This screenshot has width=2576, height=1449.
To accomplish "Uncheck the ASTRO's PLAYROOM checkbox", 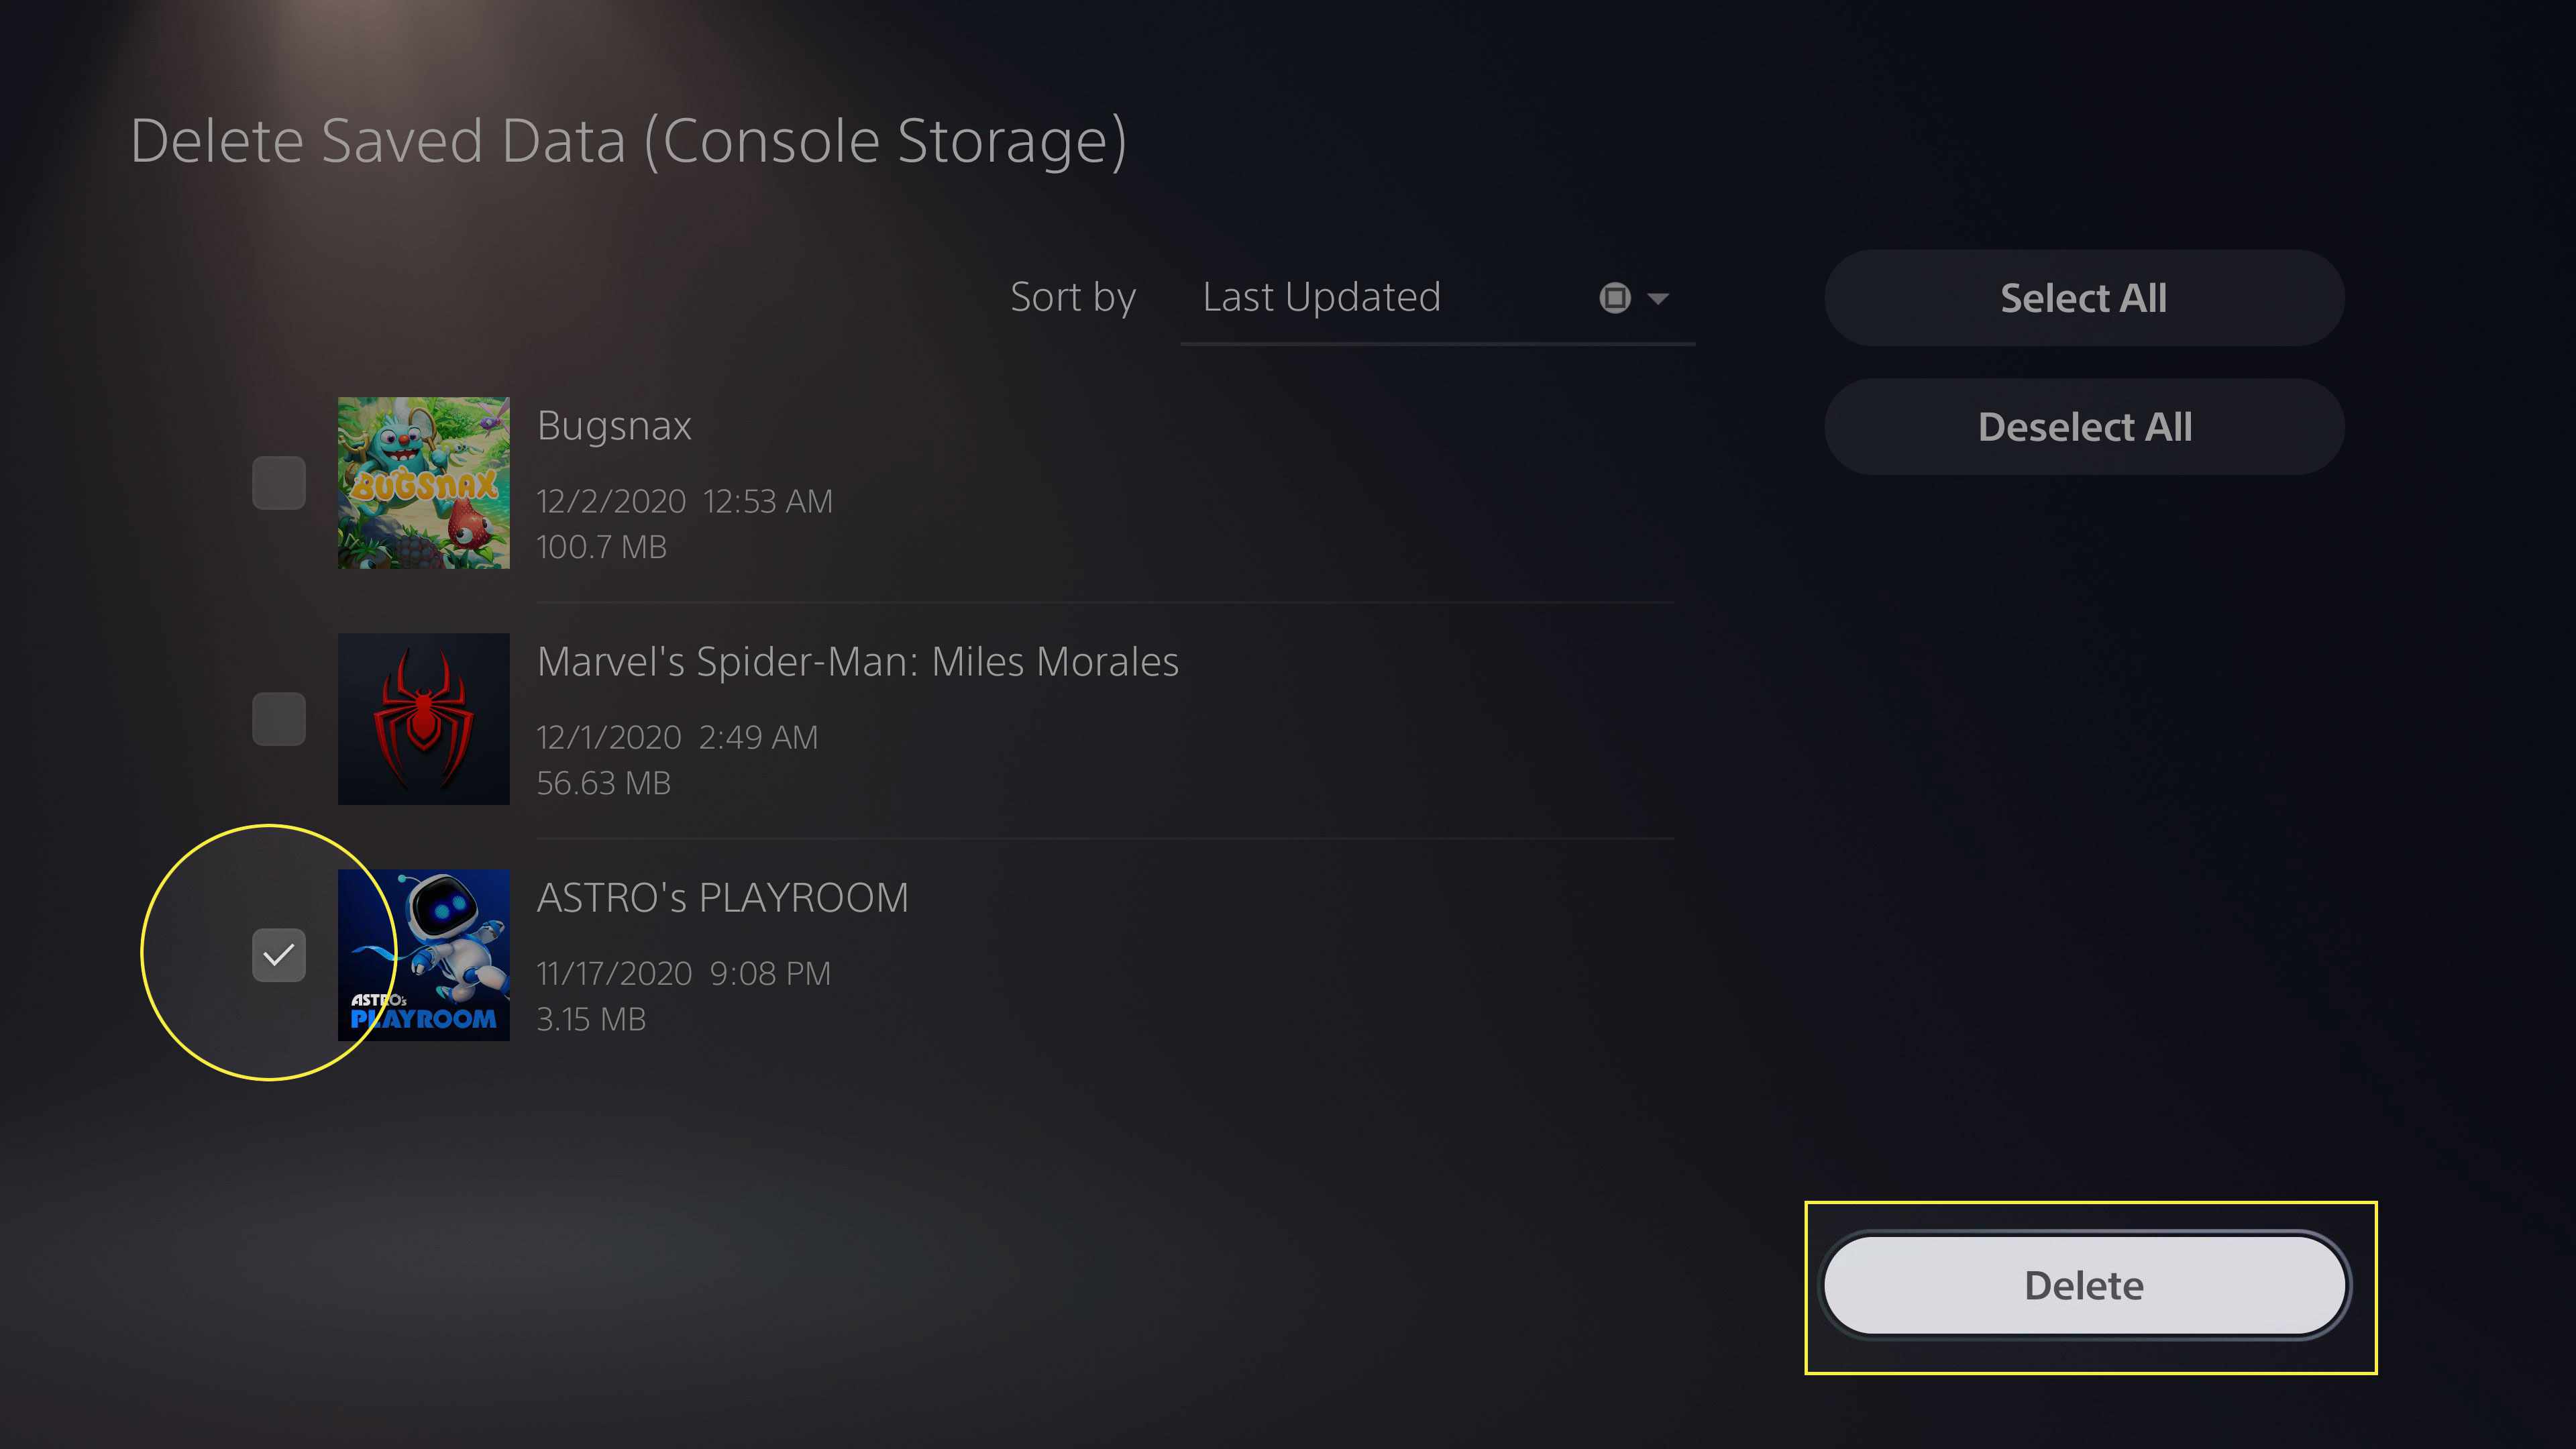I will pos(279,955).
